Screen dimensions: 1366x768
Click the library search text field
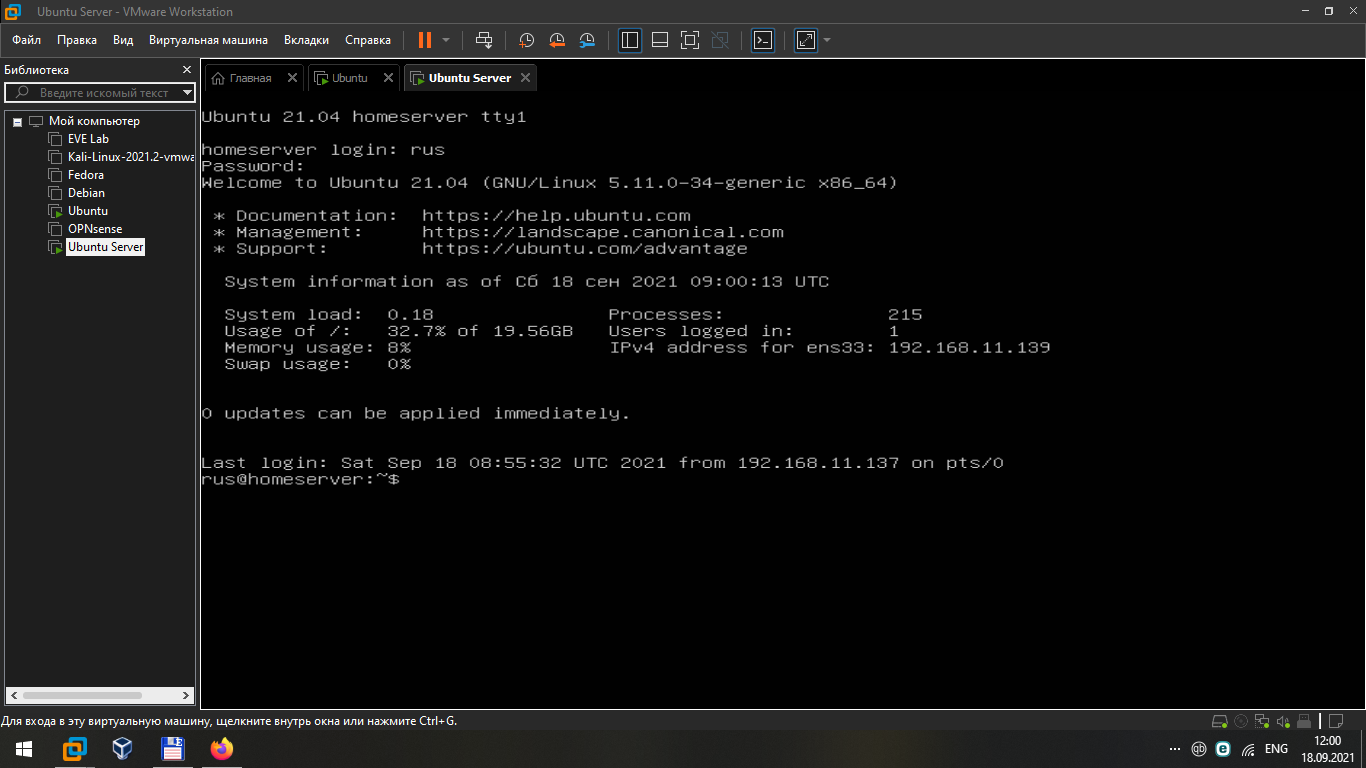[98, 93]
